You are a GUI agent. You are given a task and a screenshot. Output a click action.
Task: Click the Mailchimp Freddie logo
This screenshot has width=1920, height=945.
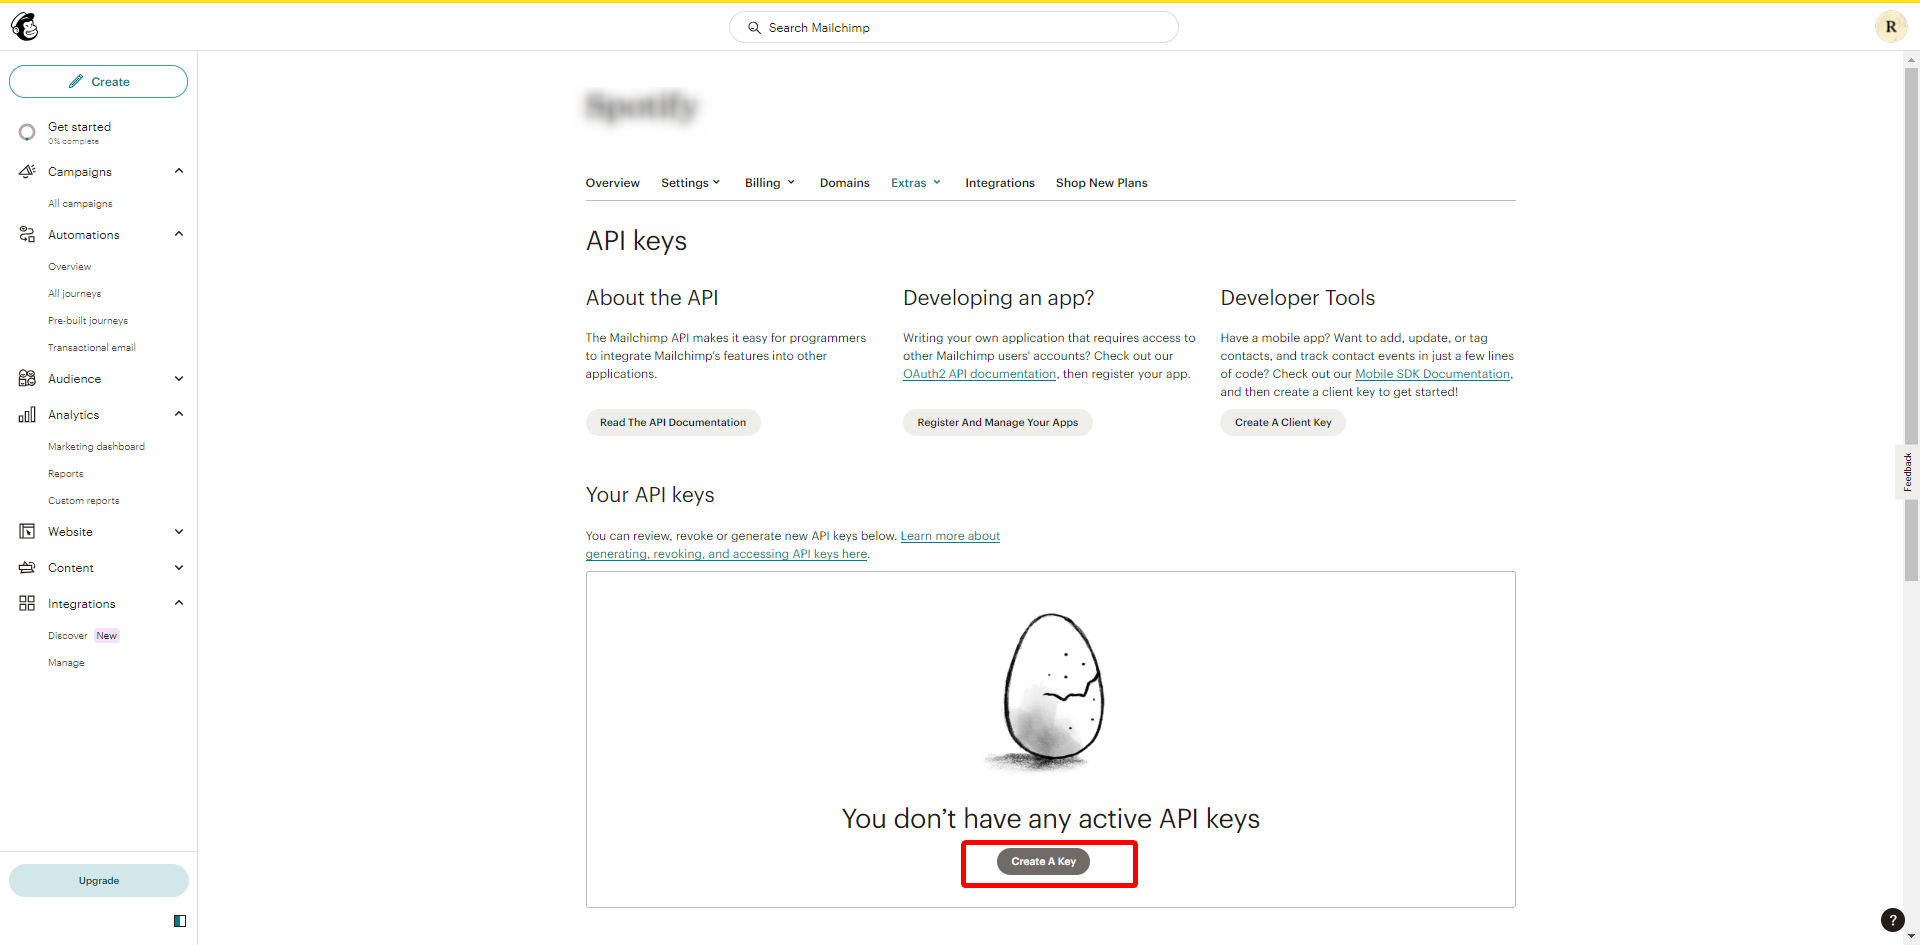point(25,27)
